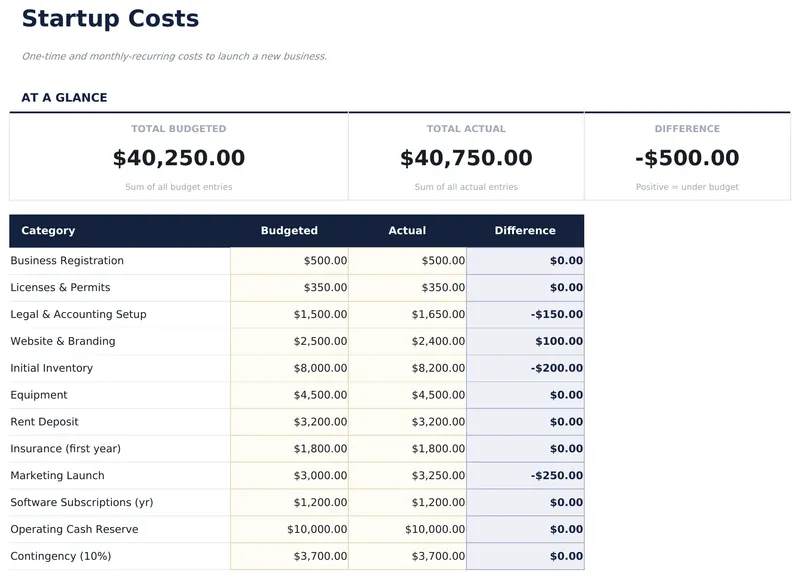The image size is (800, 579).
Task: Select the Licenses & Permits row label
Action: click(60, 288)
